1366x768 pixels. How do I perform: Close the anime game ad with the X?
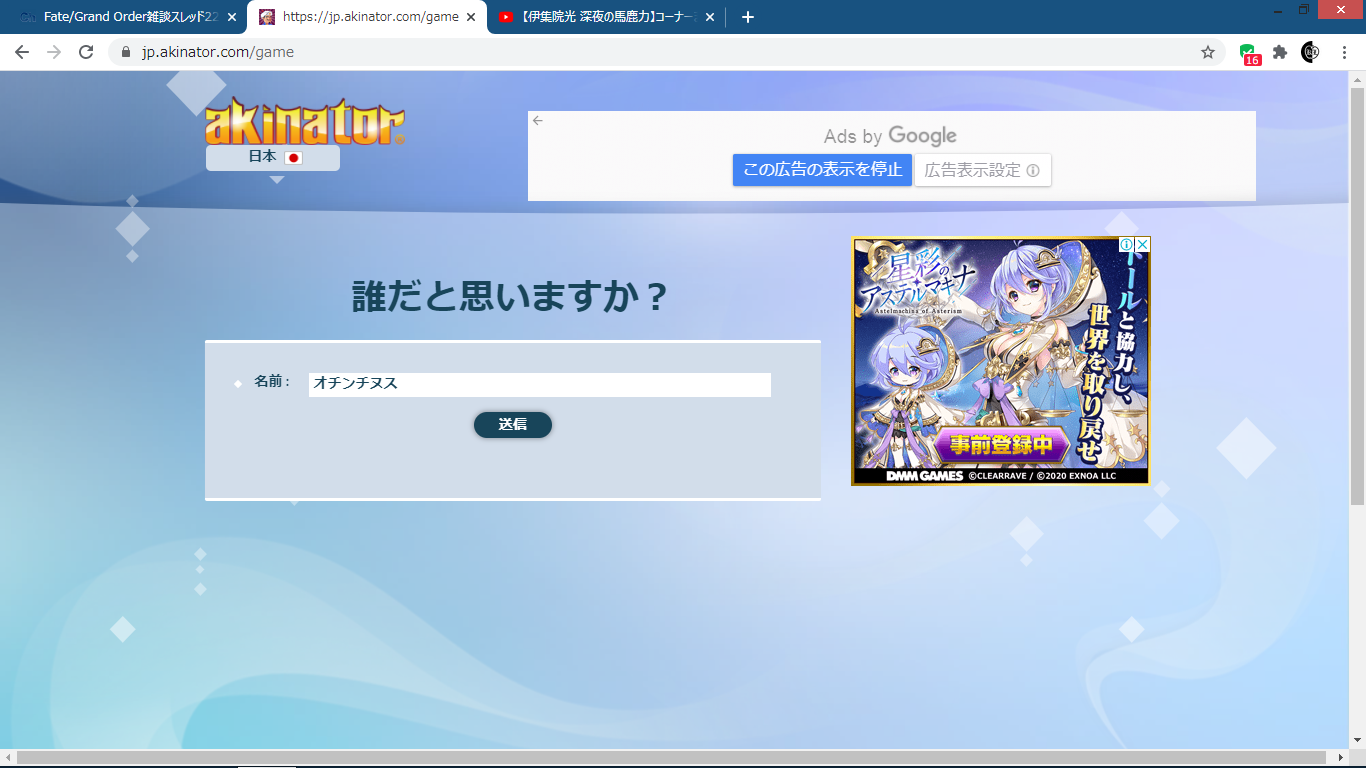(1142, 245)
